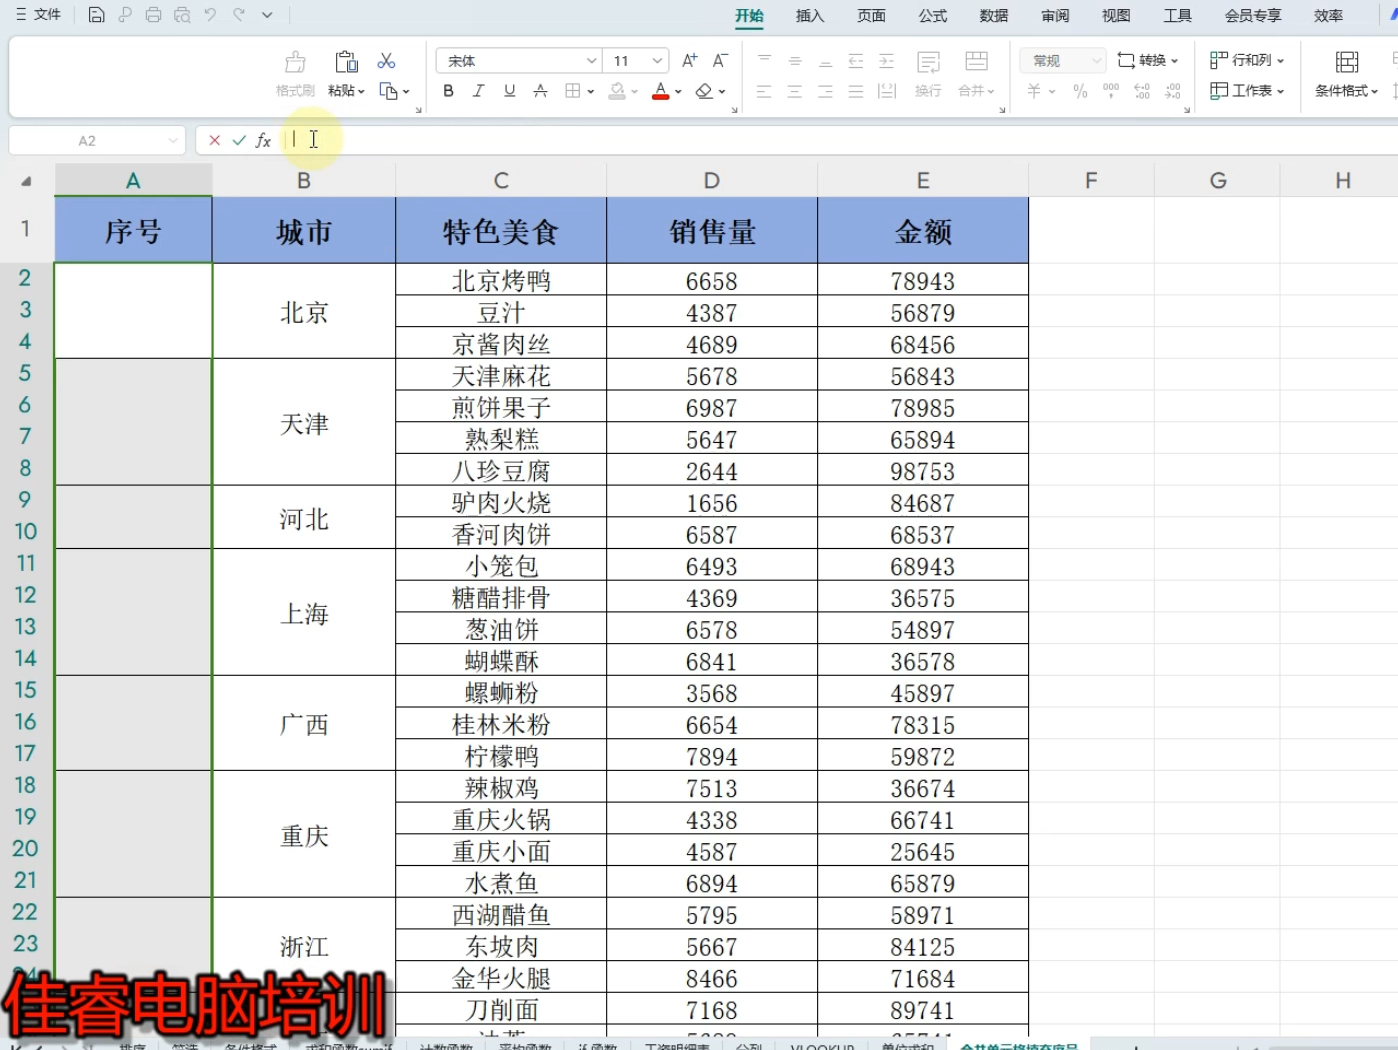Click the Redo arrow icon

(x=239, y=15)
